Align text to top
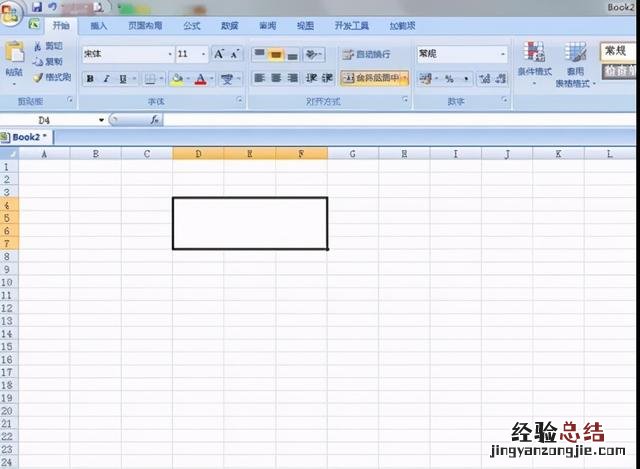Viewport: 640px width, 469px height. (259, 54)
